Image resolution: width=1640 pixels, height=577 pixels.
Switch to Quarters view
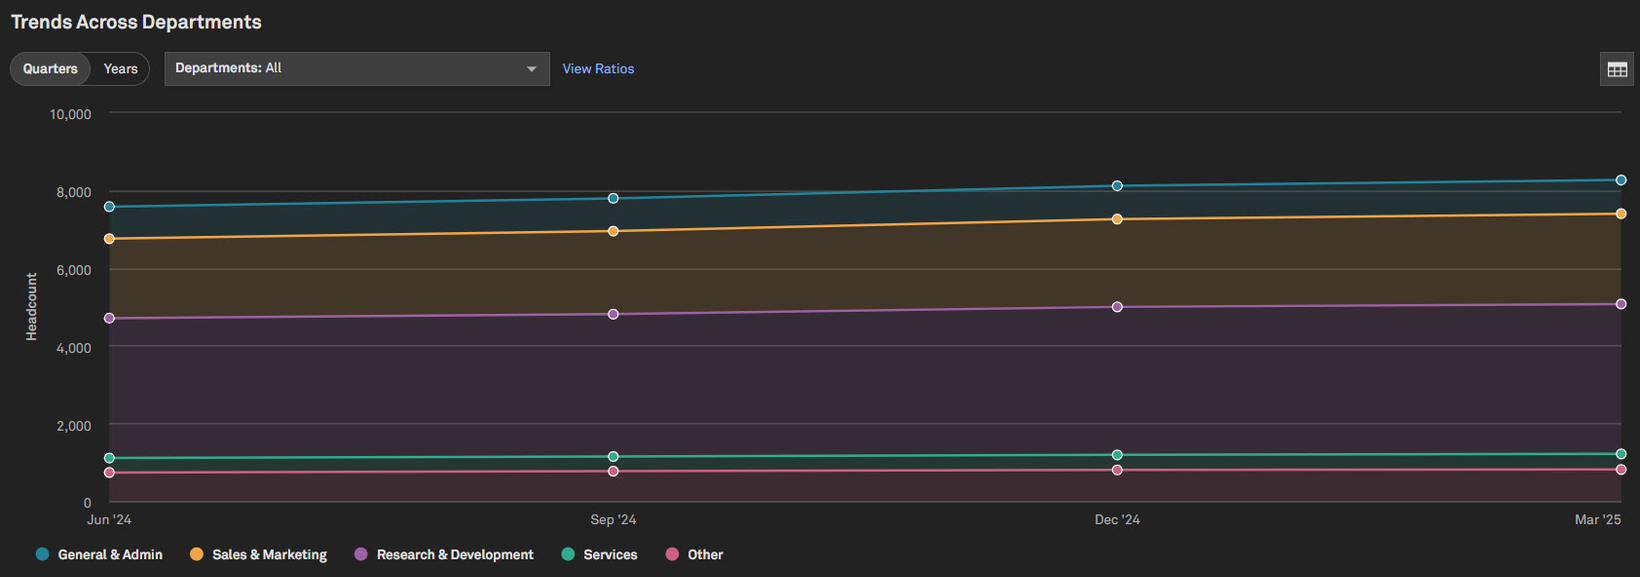pyautogui.click(x=50, y=69)
